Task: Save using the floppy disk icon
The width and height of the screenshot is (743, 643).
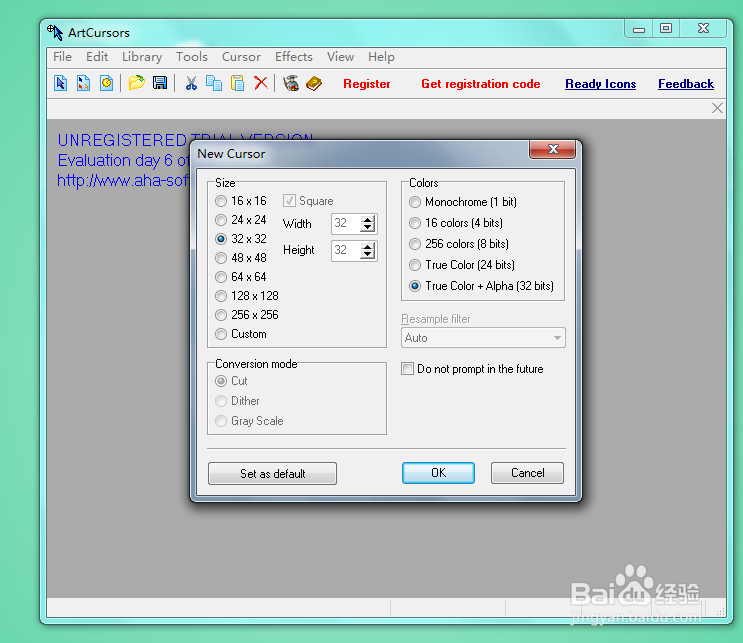Action: (160, 83)
